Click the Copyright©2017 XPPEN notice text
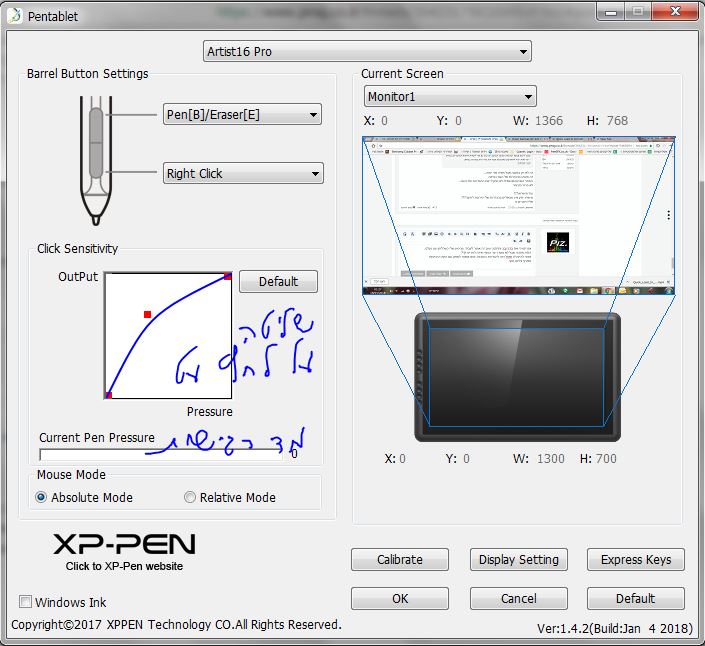This screenshot has height=646, width=705. (176, 624)
